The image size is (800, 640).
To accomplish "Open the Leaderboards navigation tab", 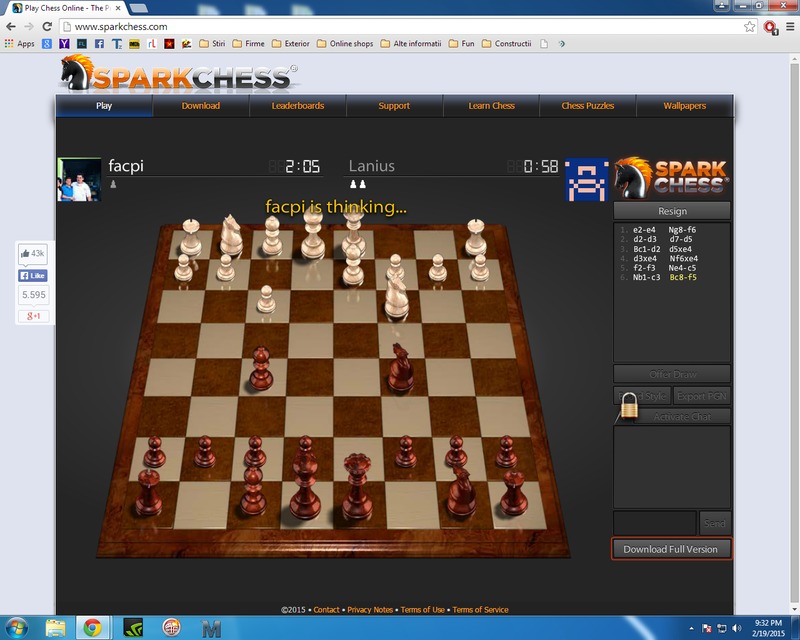I will coord(298,106).
